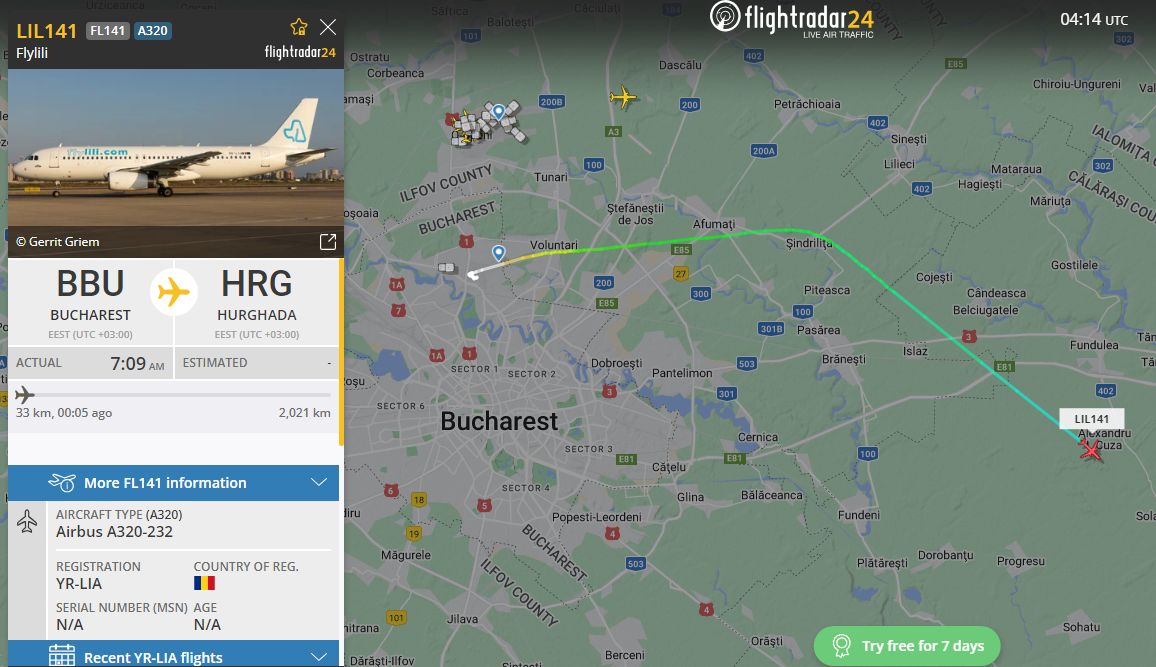Select the LIL141 callsign label on map

click(x=1091, y=419)
